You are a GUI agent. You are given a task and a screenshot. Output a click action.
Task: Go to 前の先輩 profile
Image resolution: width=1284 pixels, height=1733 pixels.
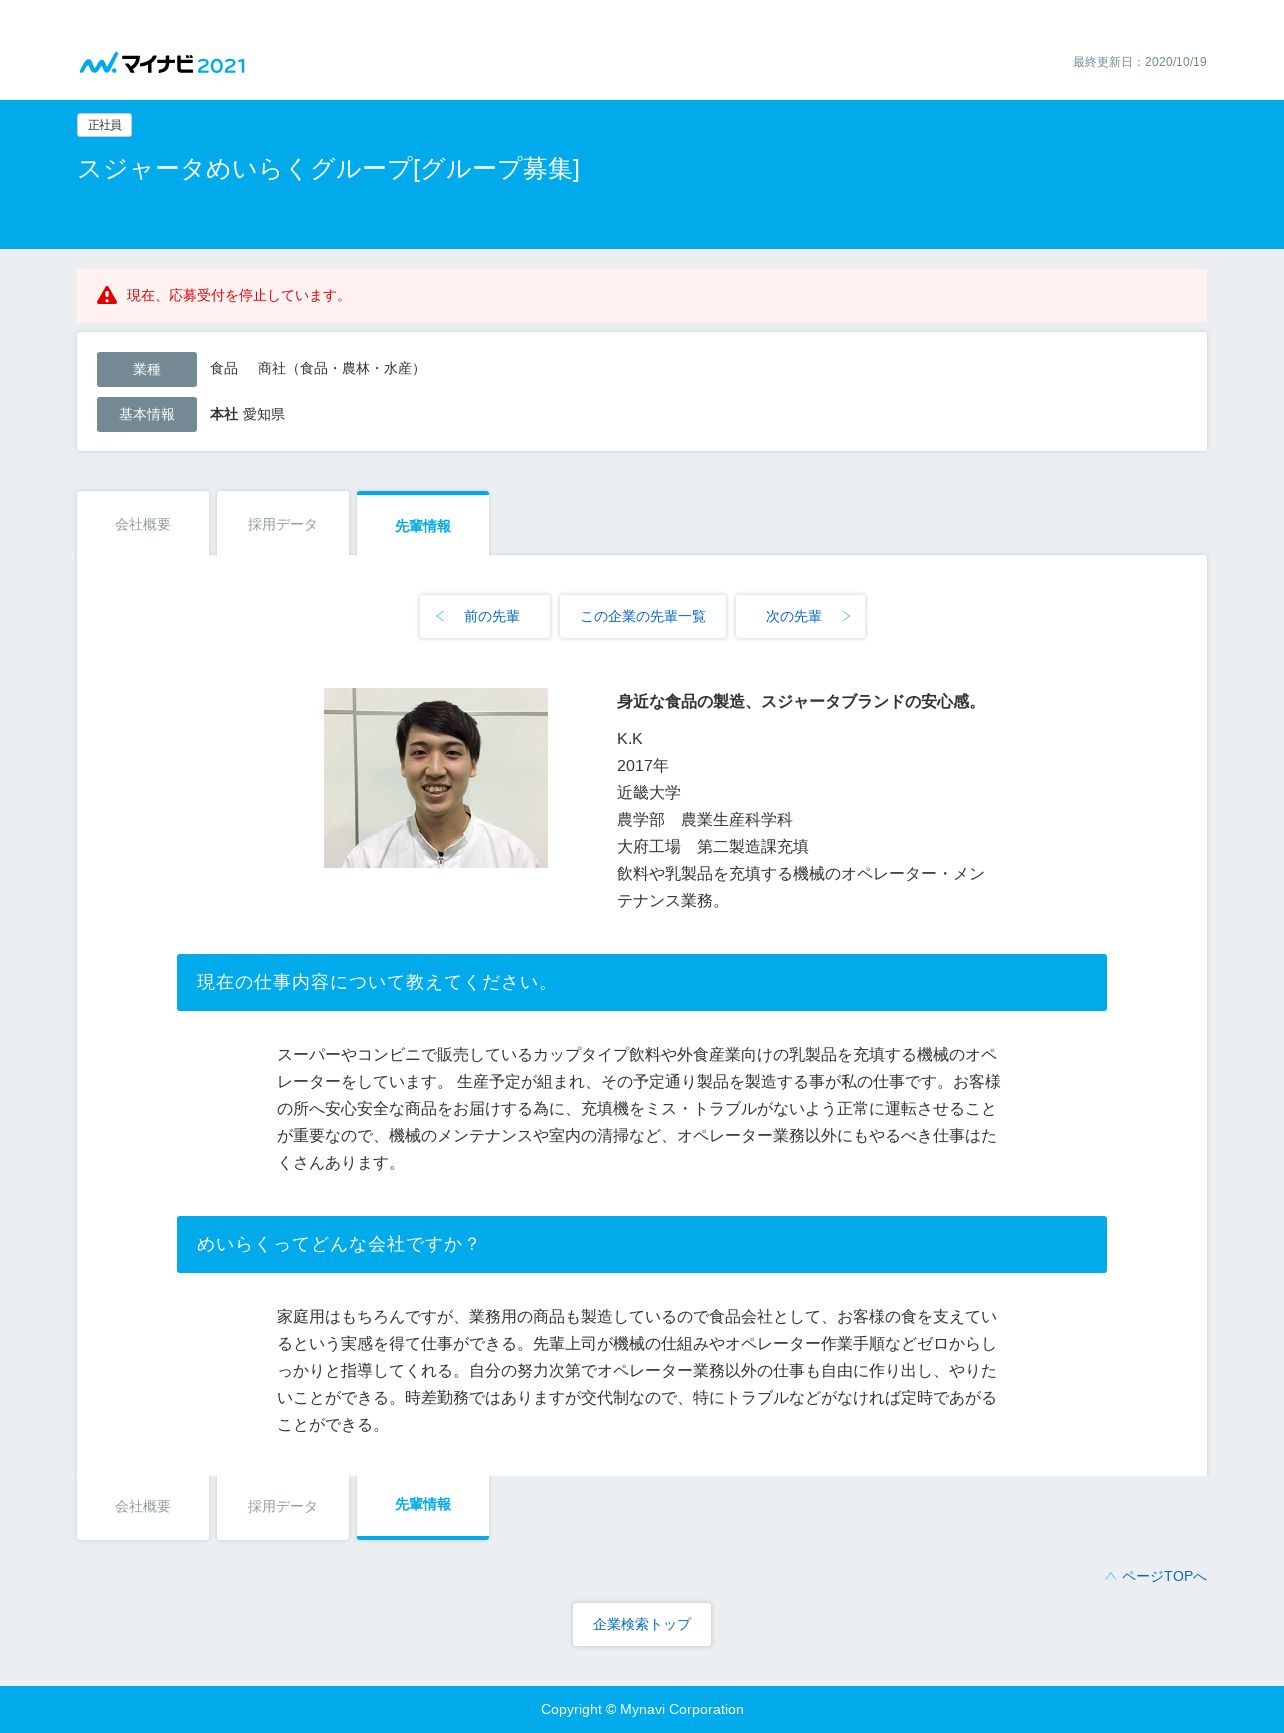[x=485, y=616]
